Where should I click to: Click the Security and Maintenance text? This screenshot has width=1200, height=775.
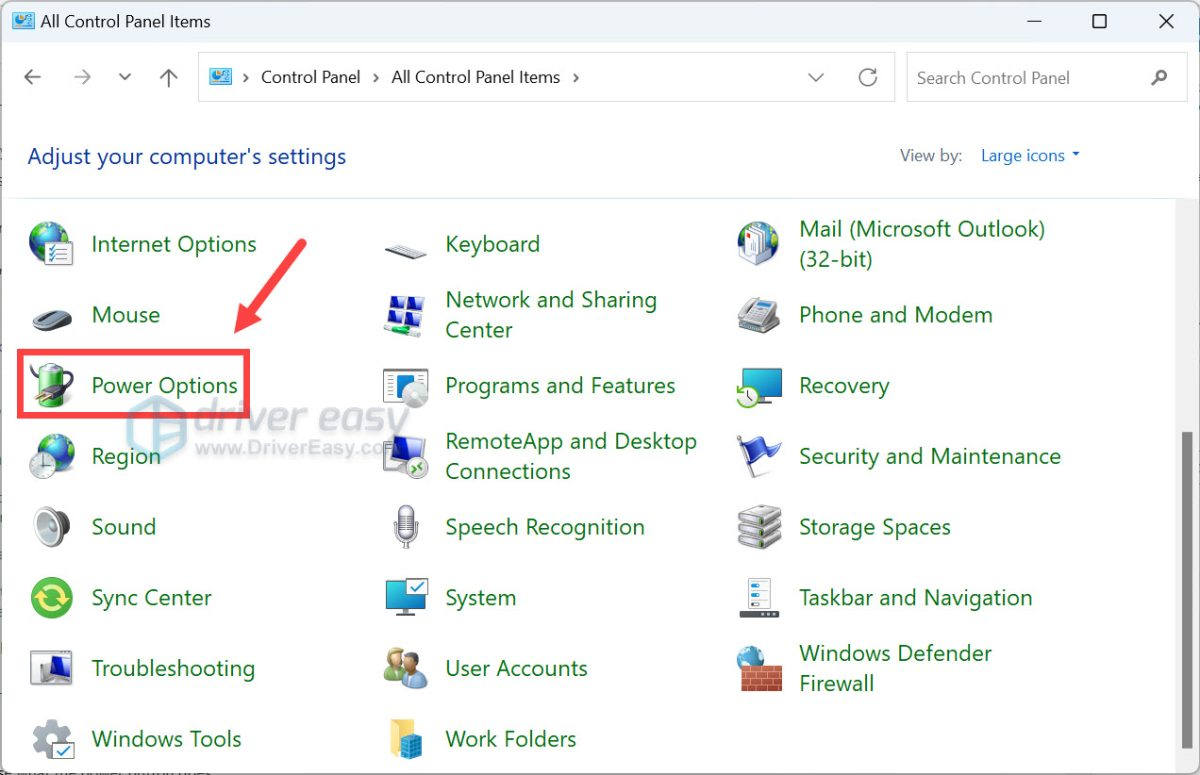(x=930, y=457)
